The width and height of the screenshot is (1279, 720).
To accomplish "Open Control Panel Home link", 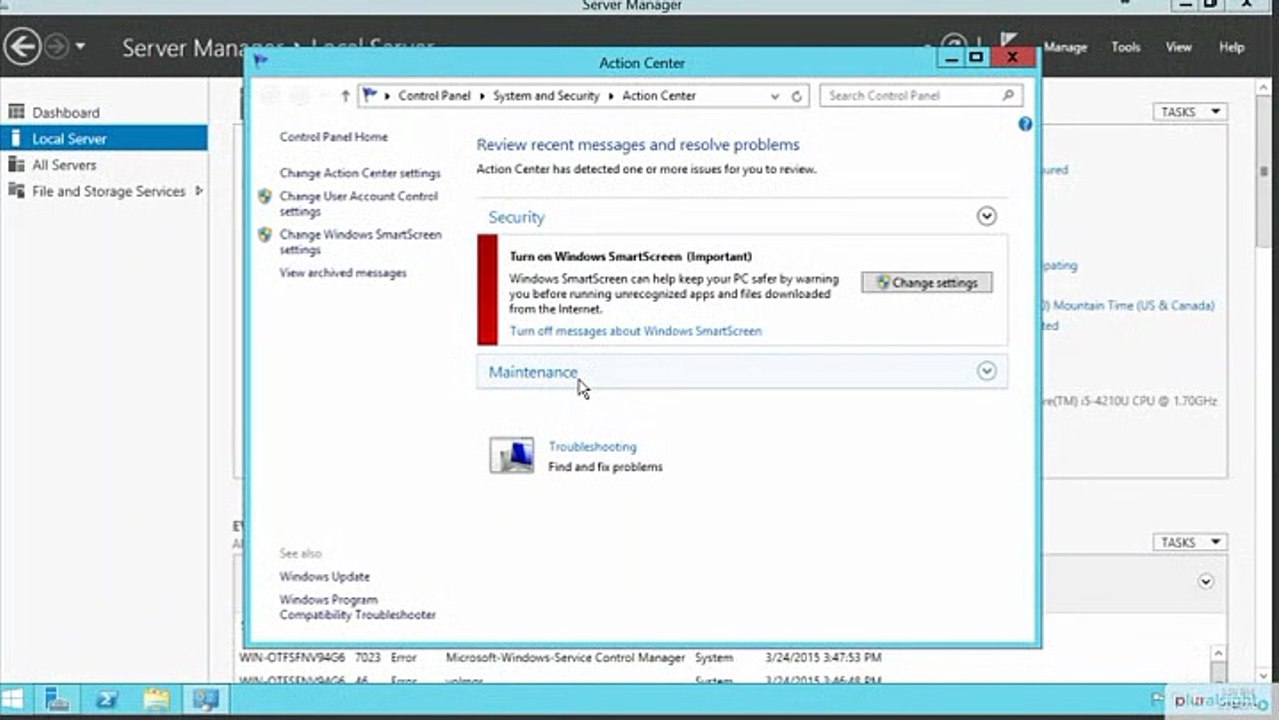I will (333, 136).
